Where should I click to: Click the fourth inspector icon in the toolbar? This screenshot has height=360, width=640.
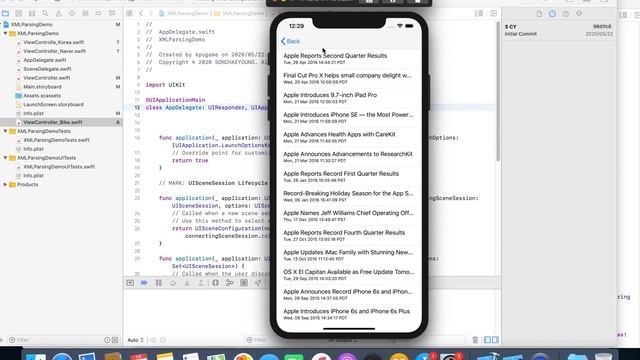coord(579,13)
